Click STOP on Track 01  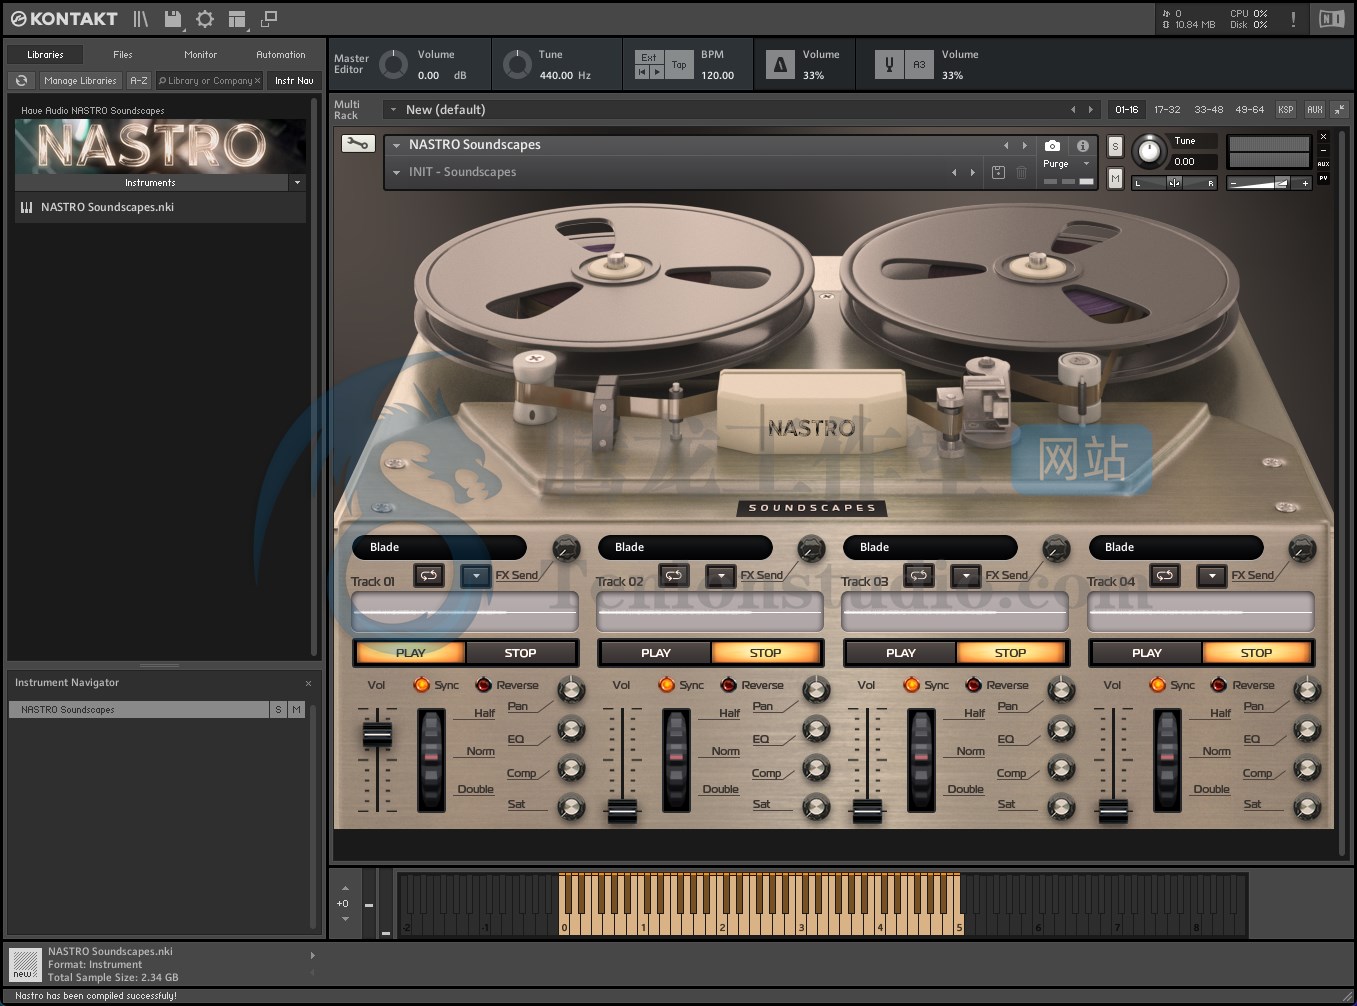tap(521, 653)
